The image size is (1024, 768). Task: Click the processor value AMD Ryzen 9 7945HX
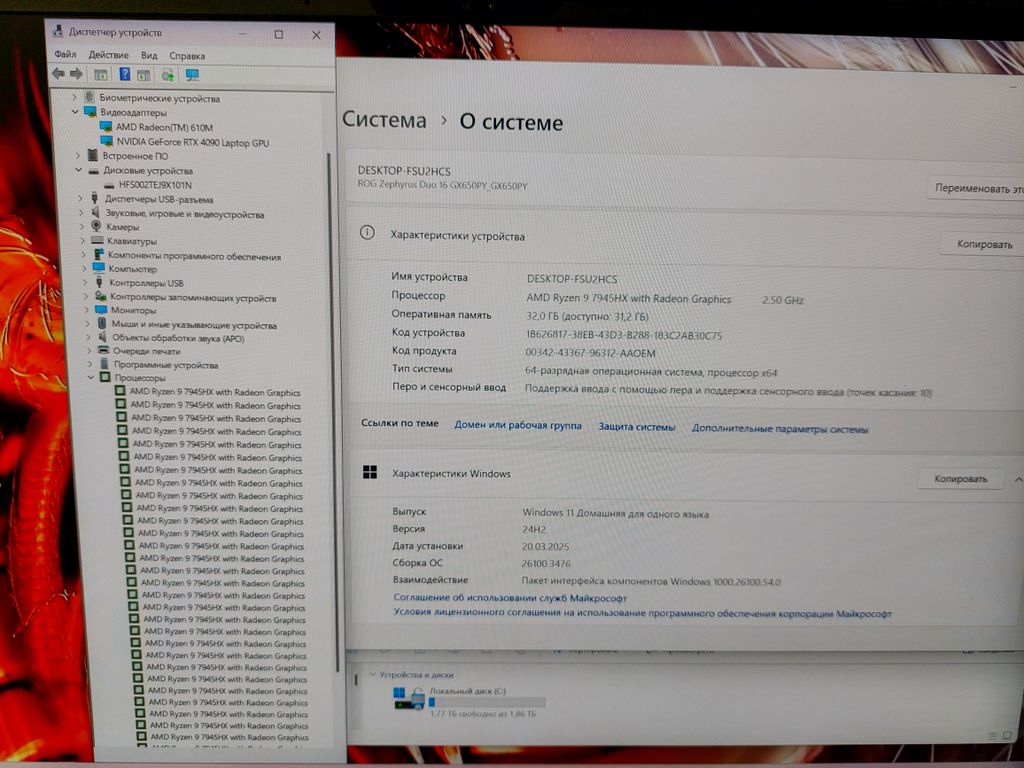[628, 298]
